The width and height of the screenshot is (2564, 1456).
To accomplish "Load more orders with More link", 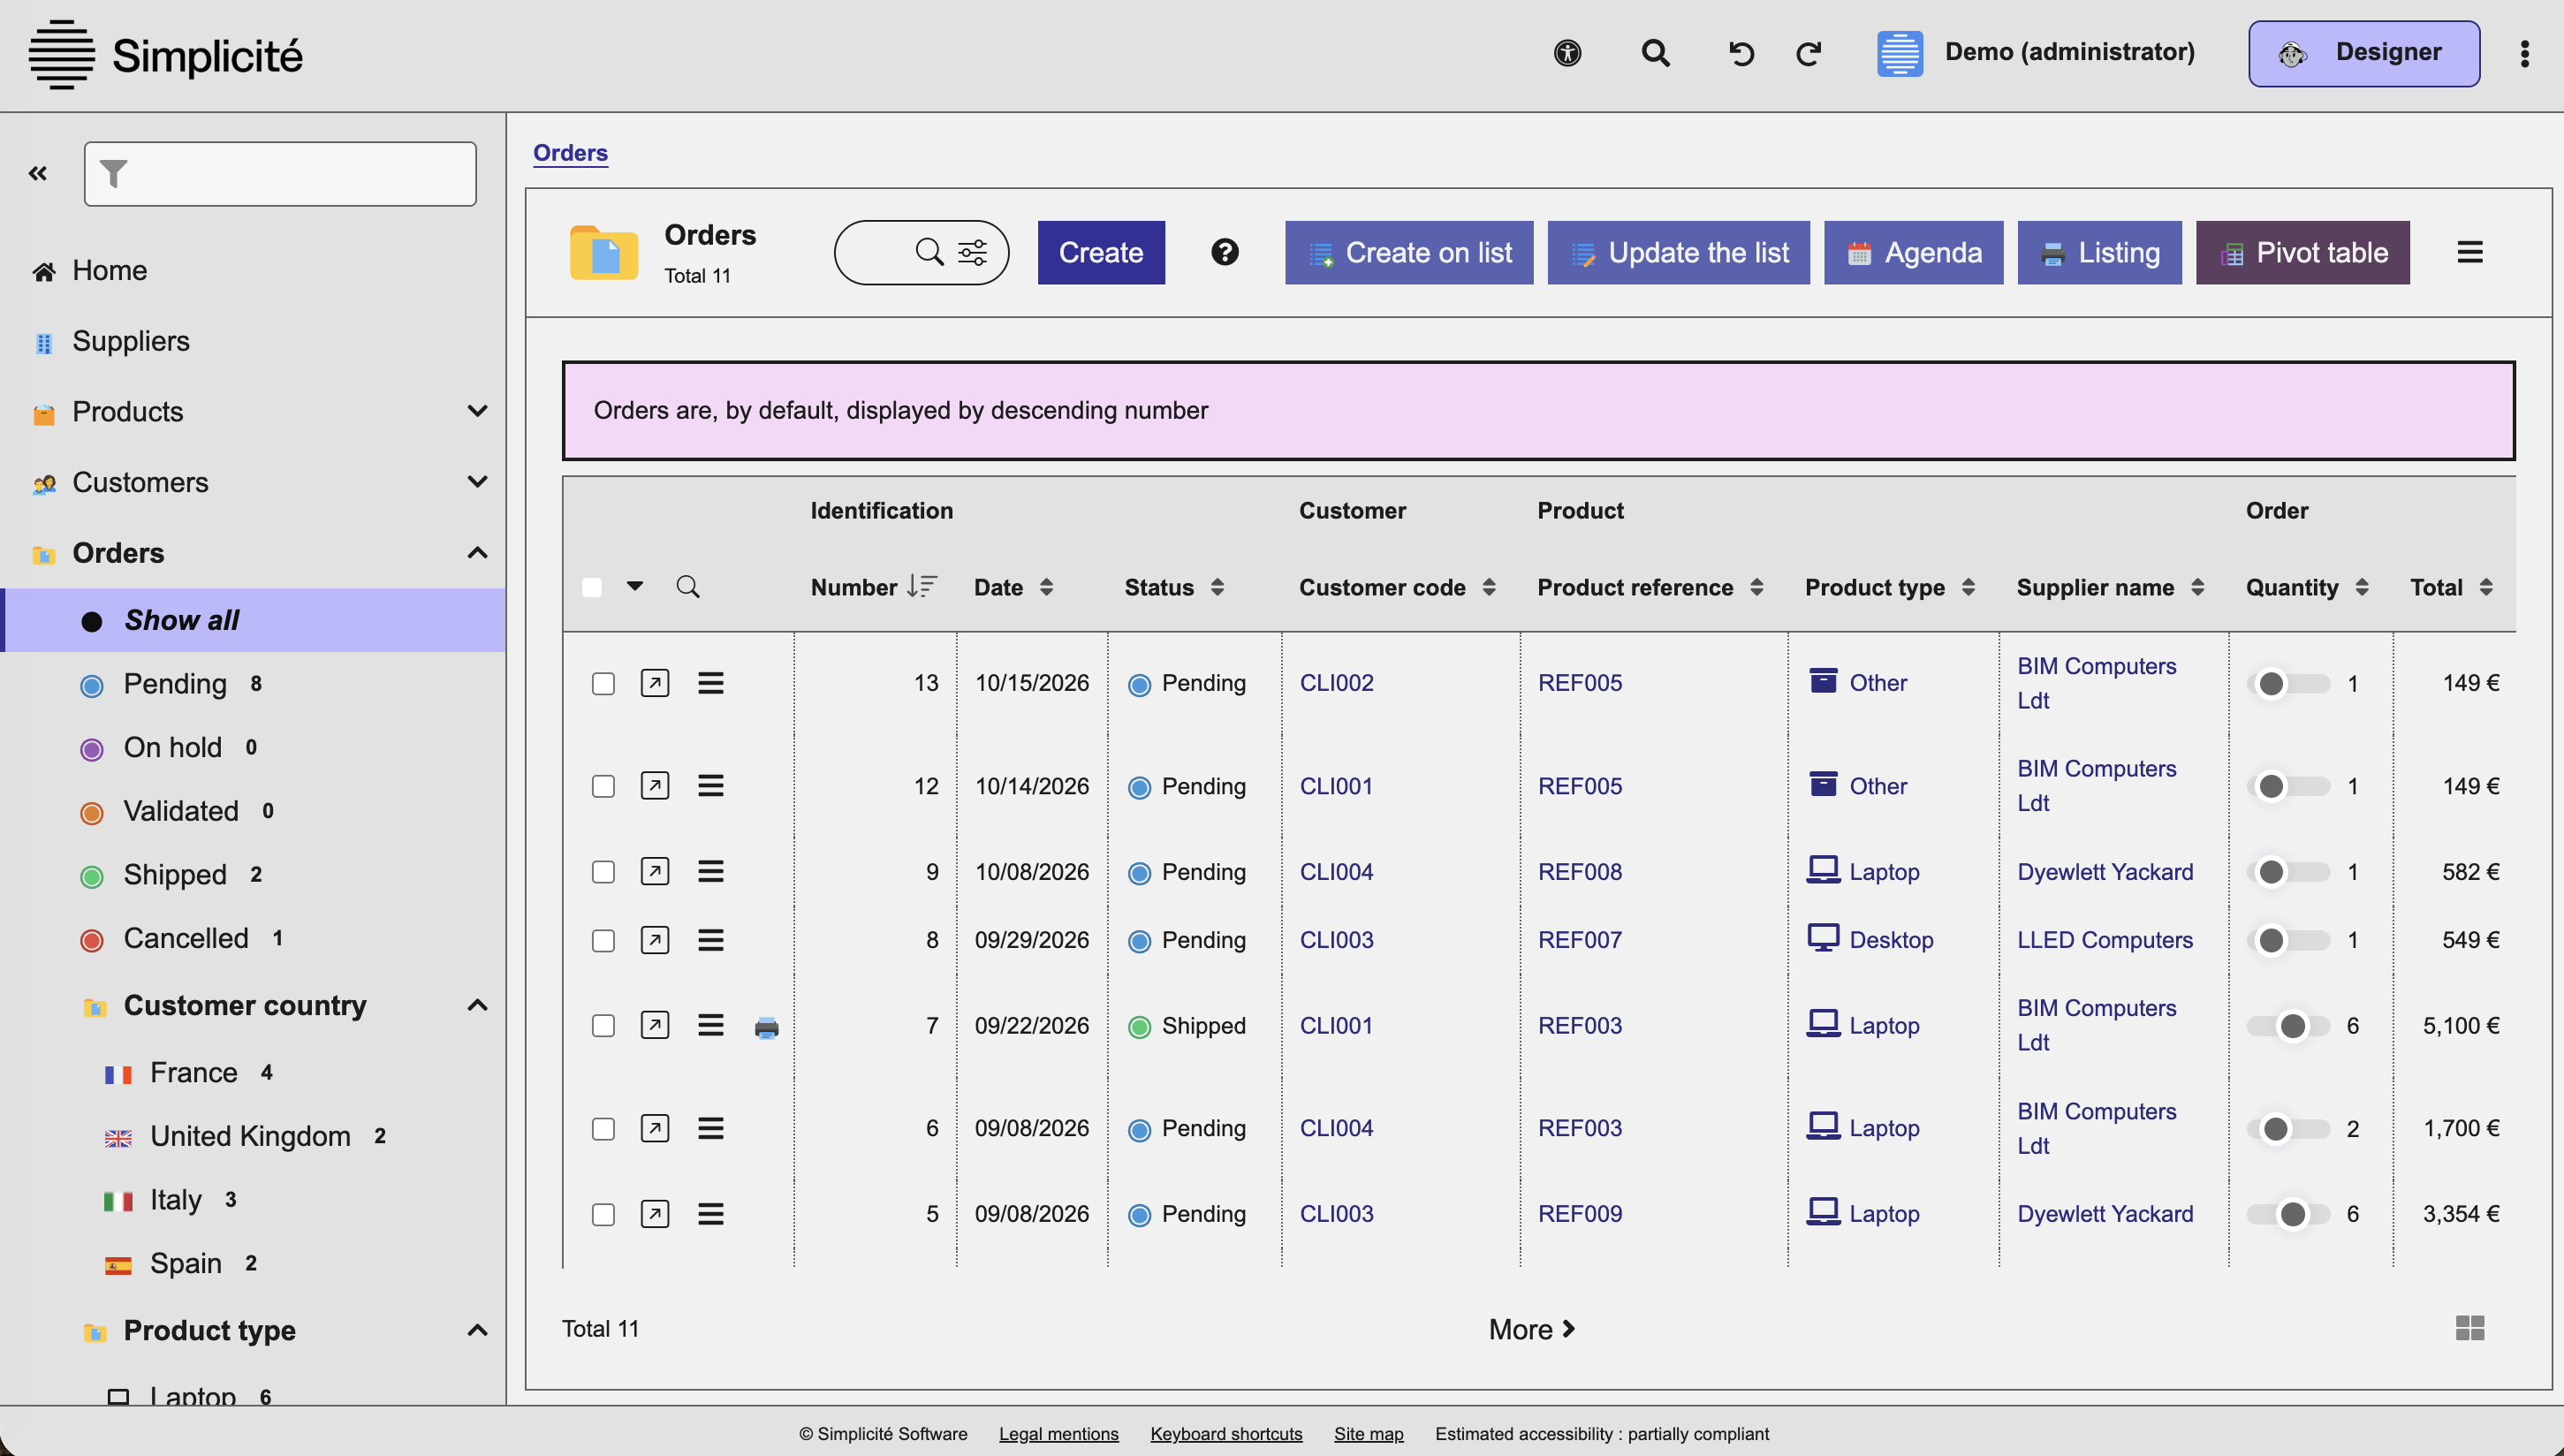I will pyautogui.click(x=1531, y=1329).
